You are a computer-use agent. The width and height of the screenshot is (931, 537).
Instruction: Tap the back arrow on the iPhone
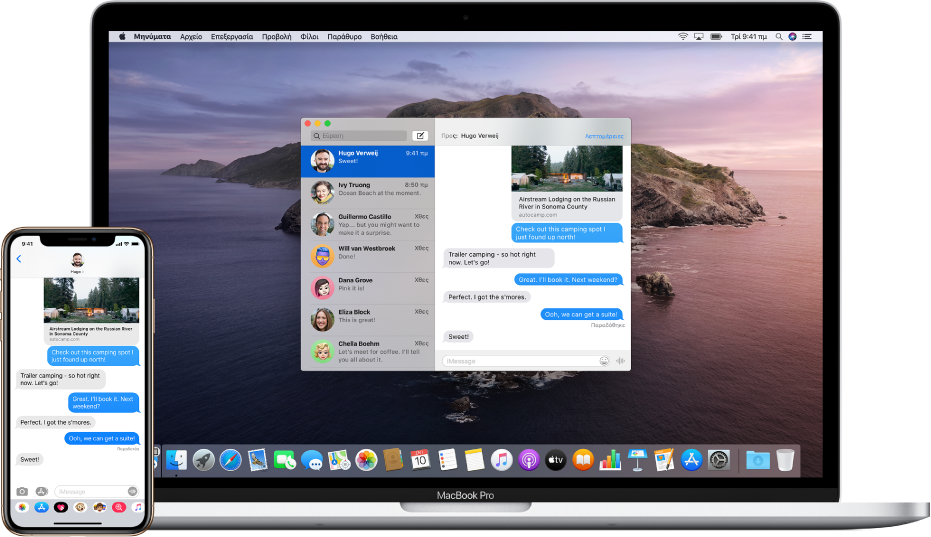(x=19, y=259)
